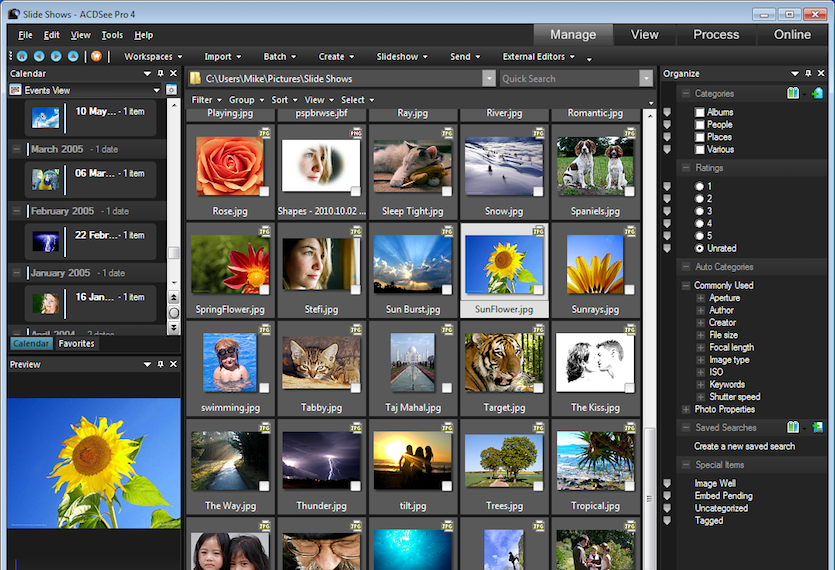Open the Events View dropdown
The height and width of the screenshot is (570, 835).
tap(157, 90)
